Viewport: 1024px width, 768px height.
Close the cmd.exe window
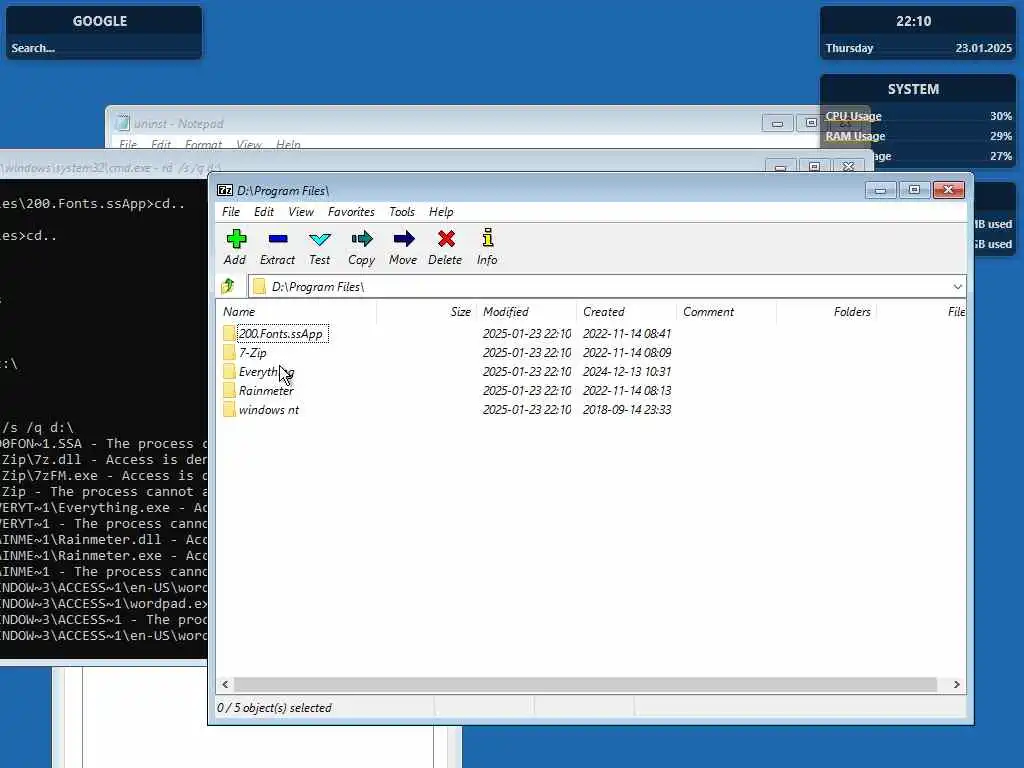coord(848,167)
